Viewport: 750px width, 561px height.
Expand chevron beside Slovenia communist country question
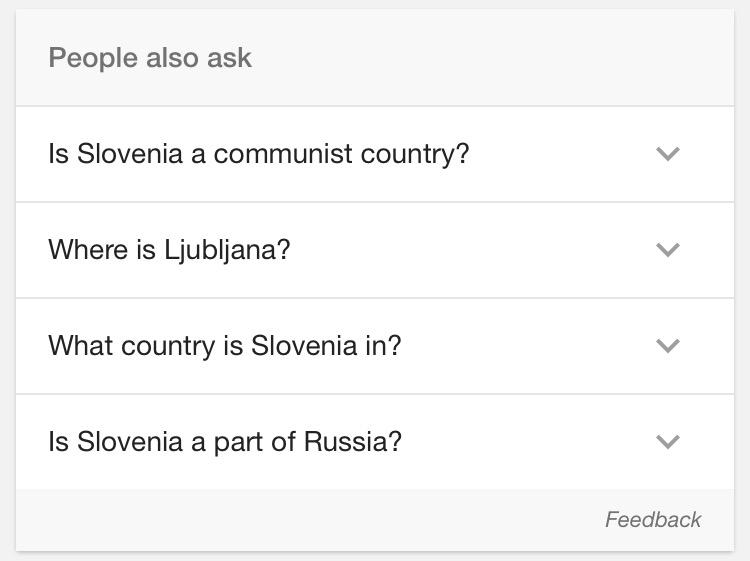(x=667, y=154)
